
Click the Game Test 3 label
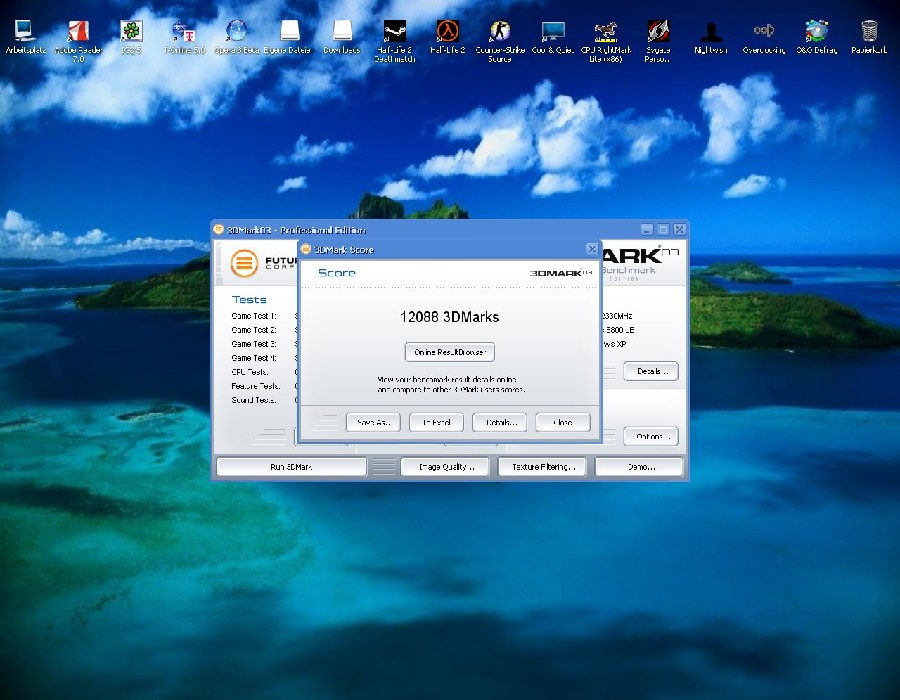254,344
